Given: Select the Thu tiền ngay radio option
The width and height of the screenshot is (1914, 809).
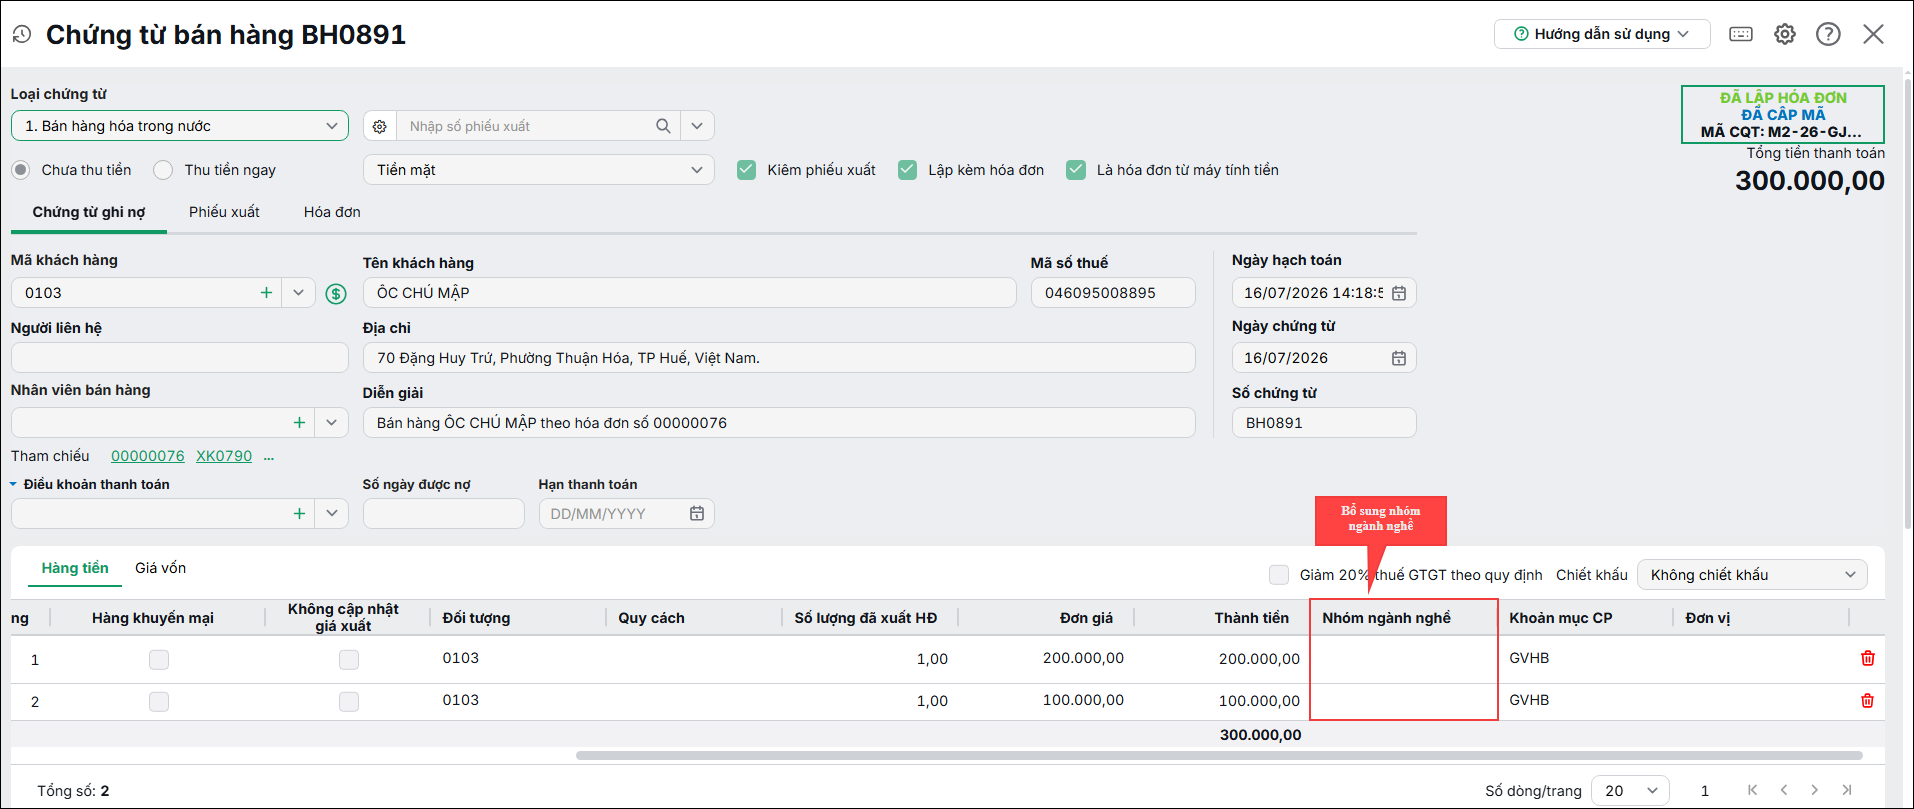Looking at the screenshot, I should pos(163,170).
